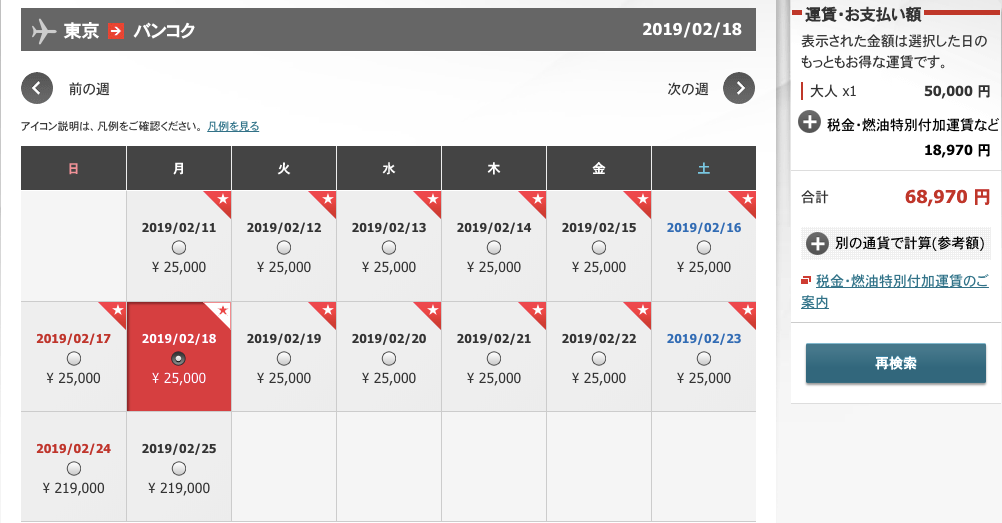
Task: Click red arrow icon between 東京 and バンコク
Action: (x=116, y=30)
